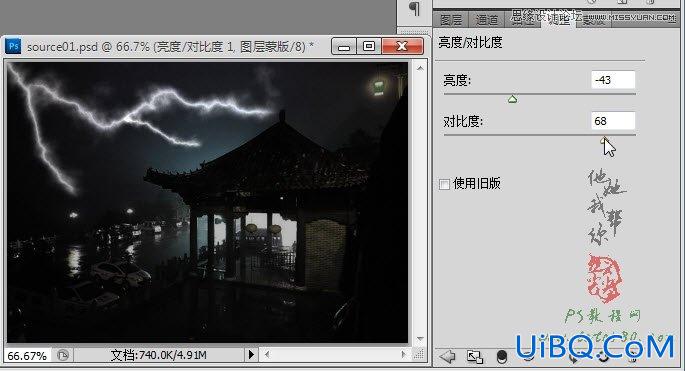This screenshot has height=371, width=685.
Task: Click vertical scrollbar down arrow in document
Action: tap(420, 339)
